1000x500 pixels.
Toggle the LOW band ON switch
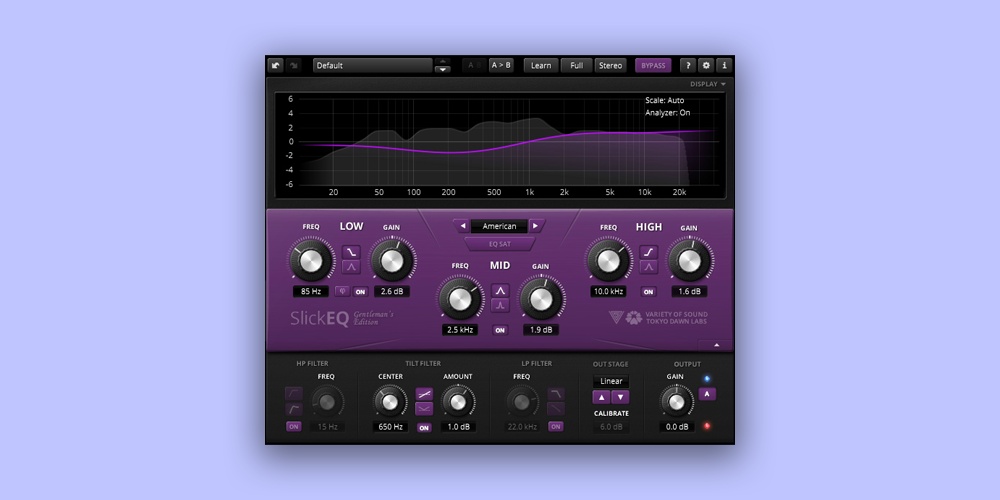(x=360, y=292)
